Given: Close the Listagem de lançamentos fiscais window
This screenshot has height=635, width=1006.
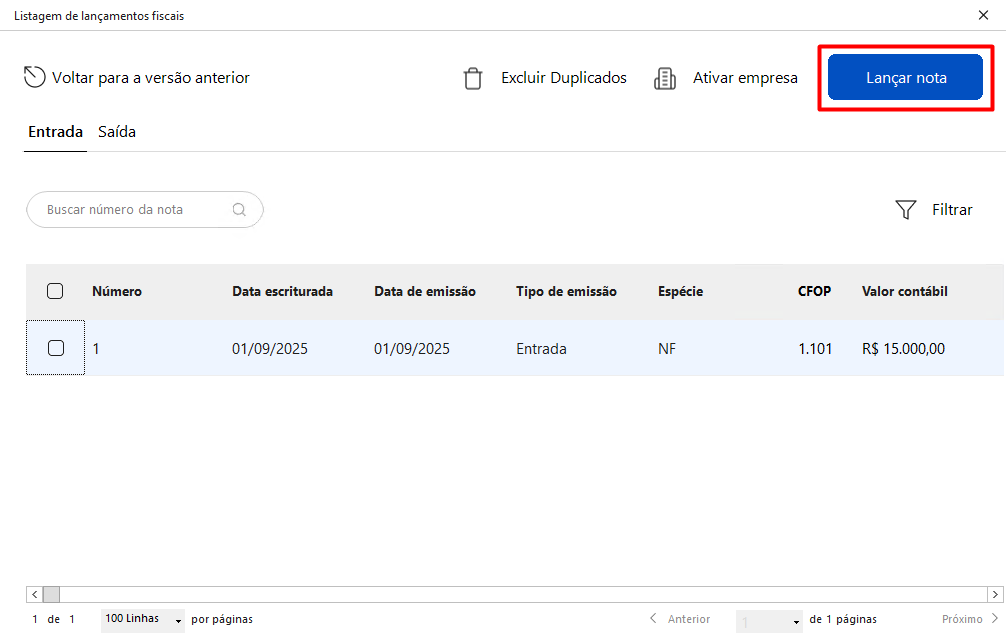Looking at the screenshot, I should tap(983, 15).
